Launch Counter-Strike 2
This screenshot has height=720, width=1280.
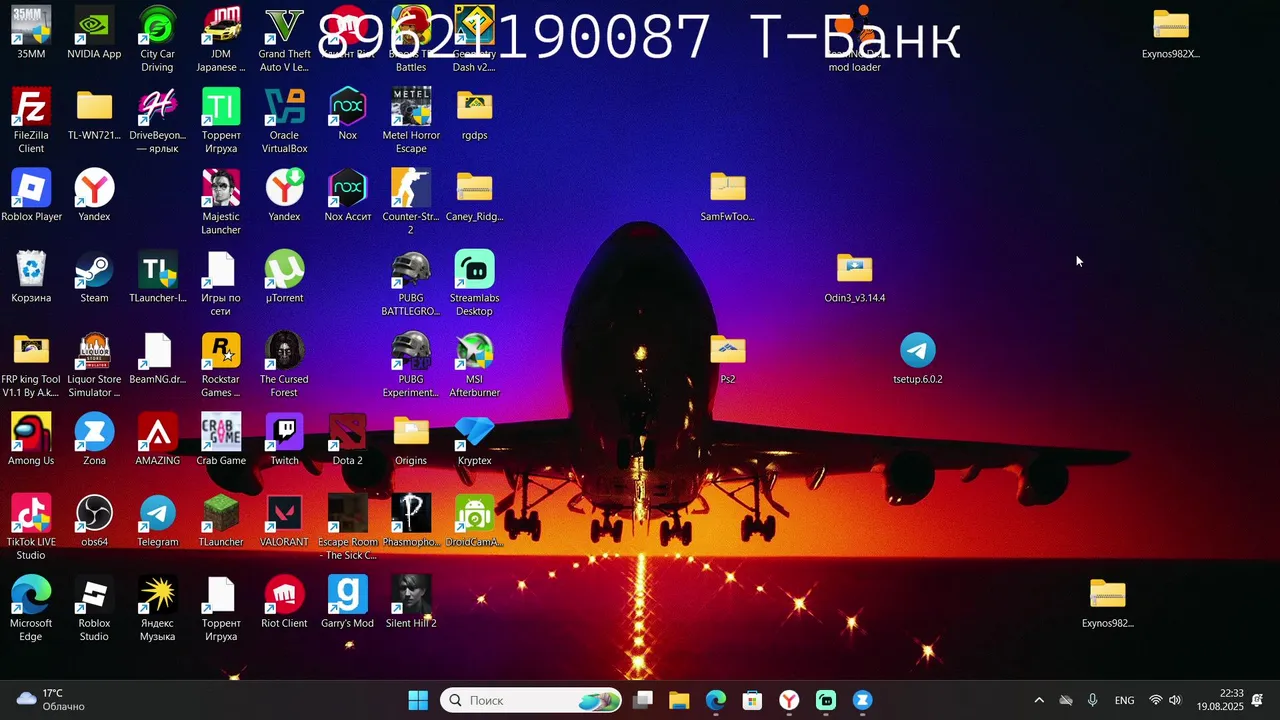(x=411, y=201)
